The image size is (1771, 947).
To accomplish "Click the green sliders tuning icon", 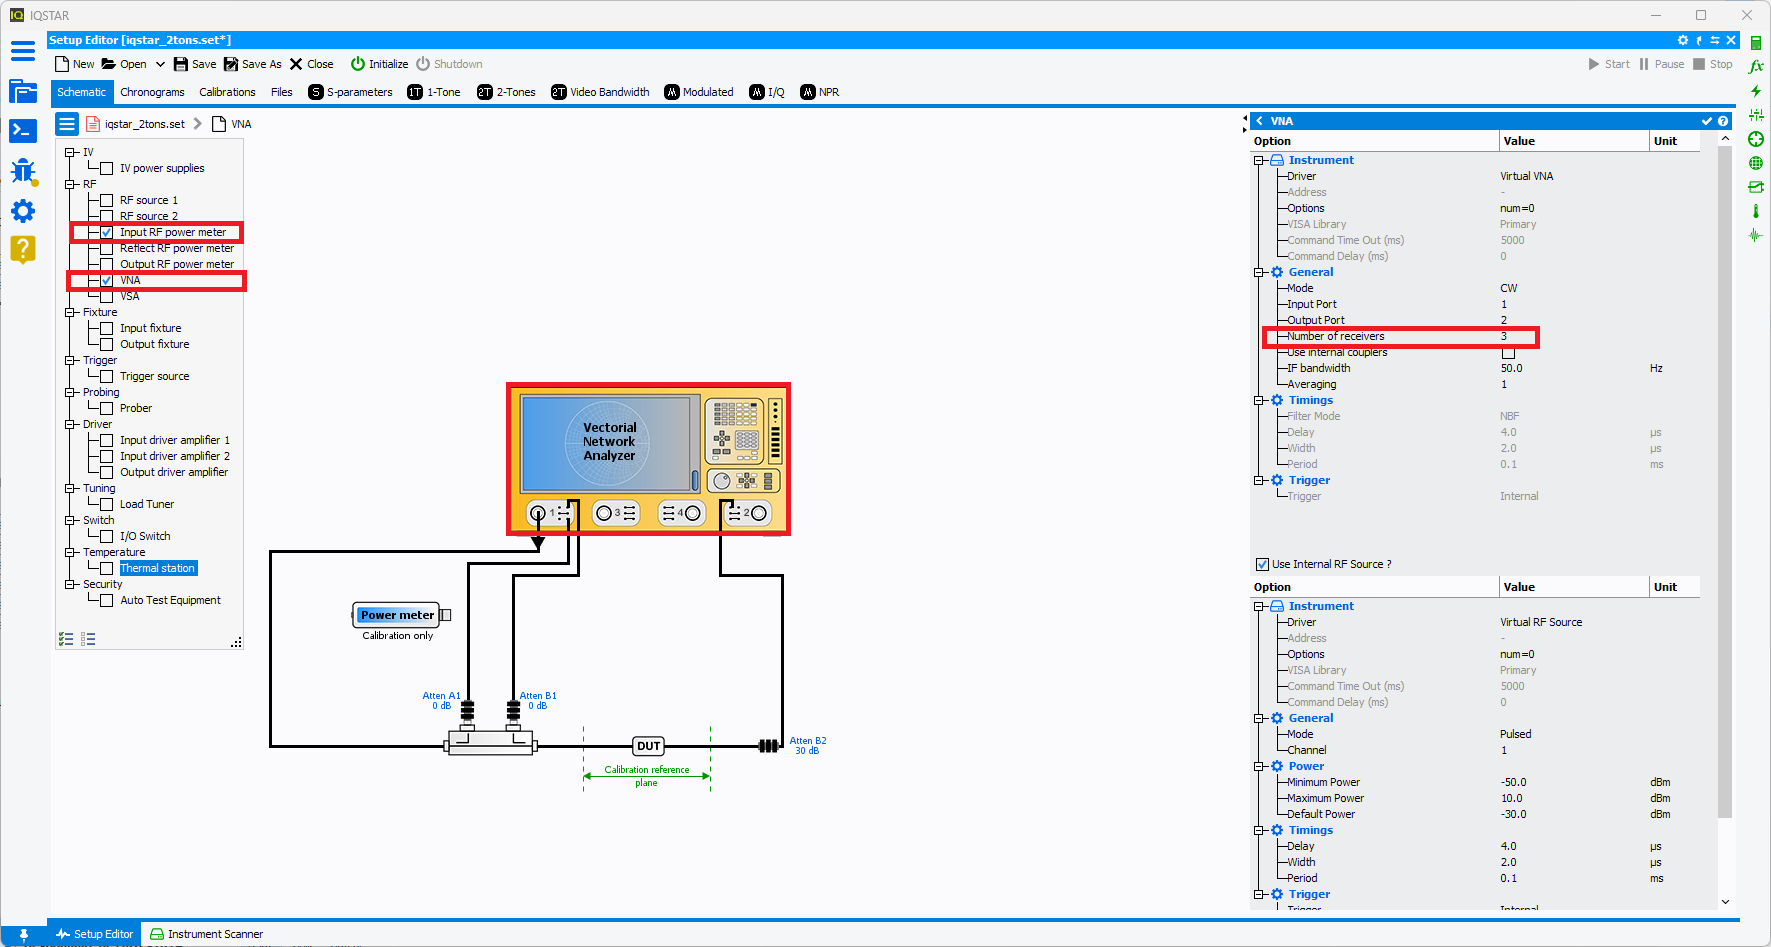I will click(1755, 115).
